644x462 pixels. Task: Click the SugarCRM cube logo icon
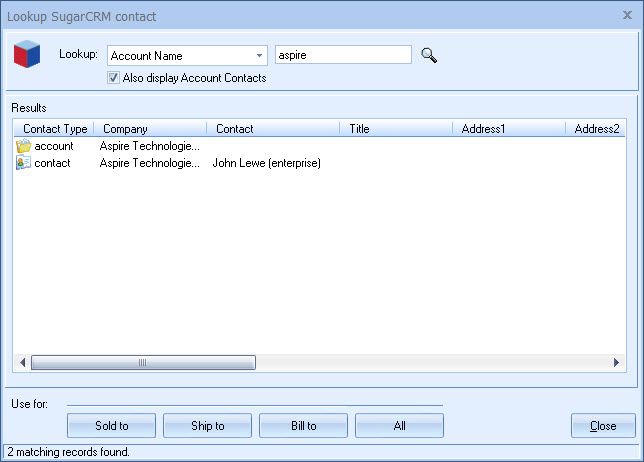(28, 56)
